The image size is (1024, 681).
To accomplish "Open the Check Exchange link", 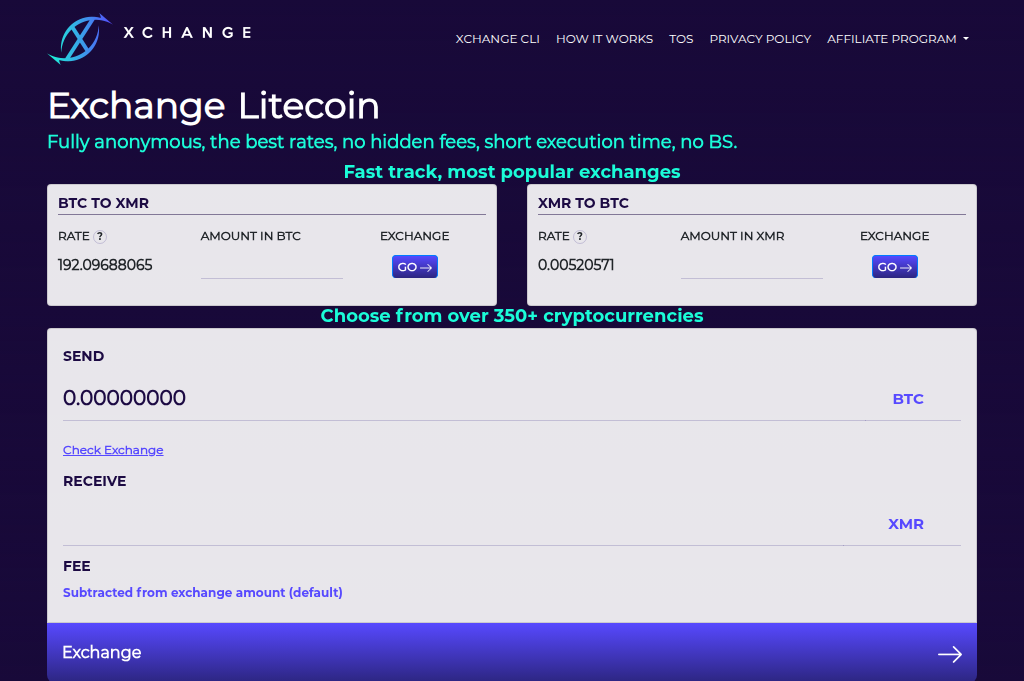I will tap(112, 450).
